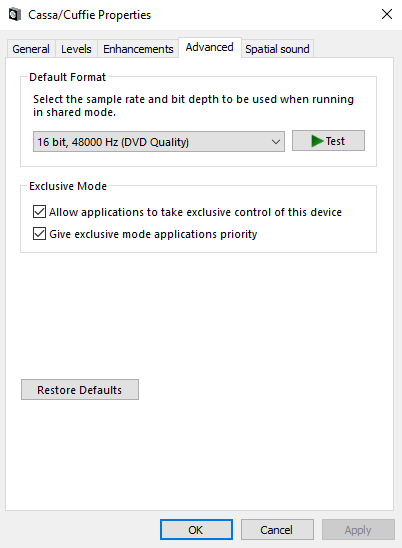This screenshot has height=548, width=402.
Task: Go to the Enhancements tab
Action: 138,49
